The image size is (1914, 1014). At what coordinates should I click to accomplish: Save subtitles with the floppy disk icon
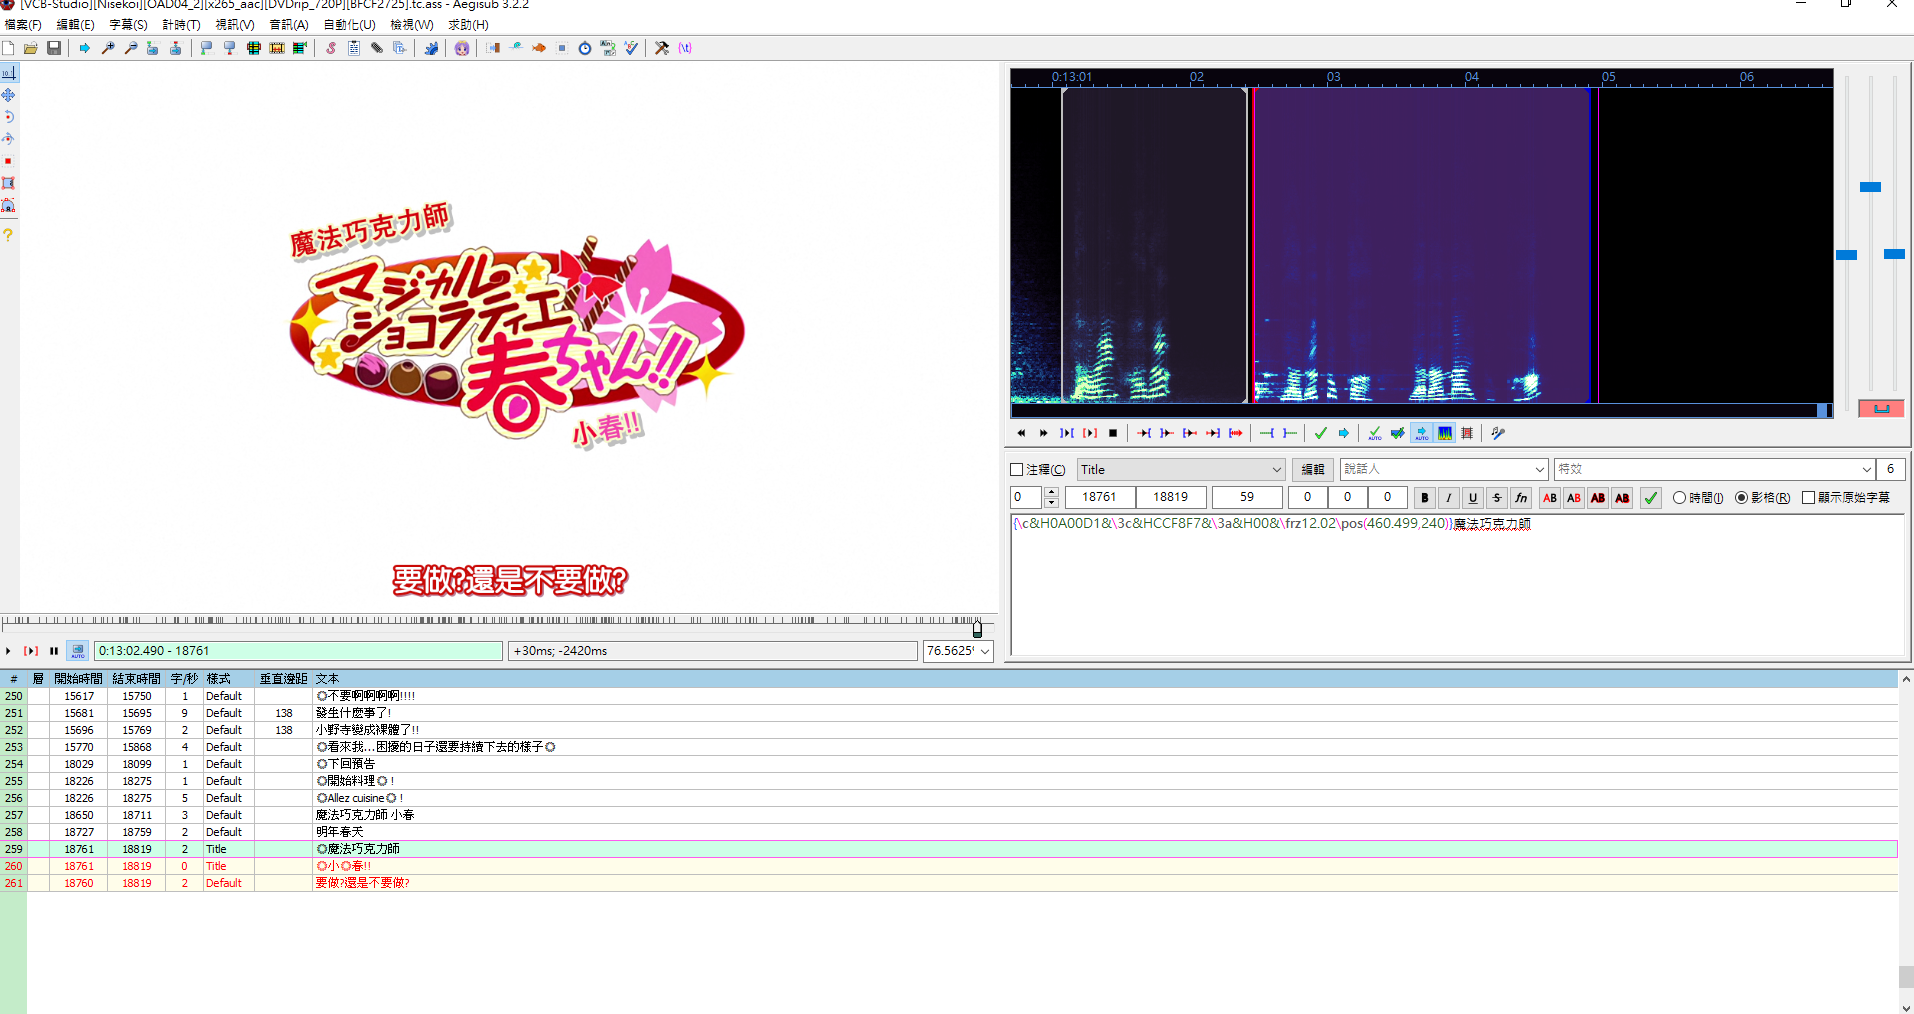coord(54,48)
